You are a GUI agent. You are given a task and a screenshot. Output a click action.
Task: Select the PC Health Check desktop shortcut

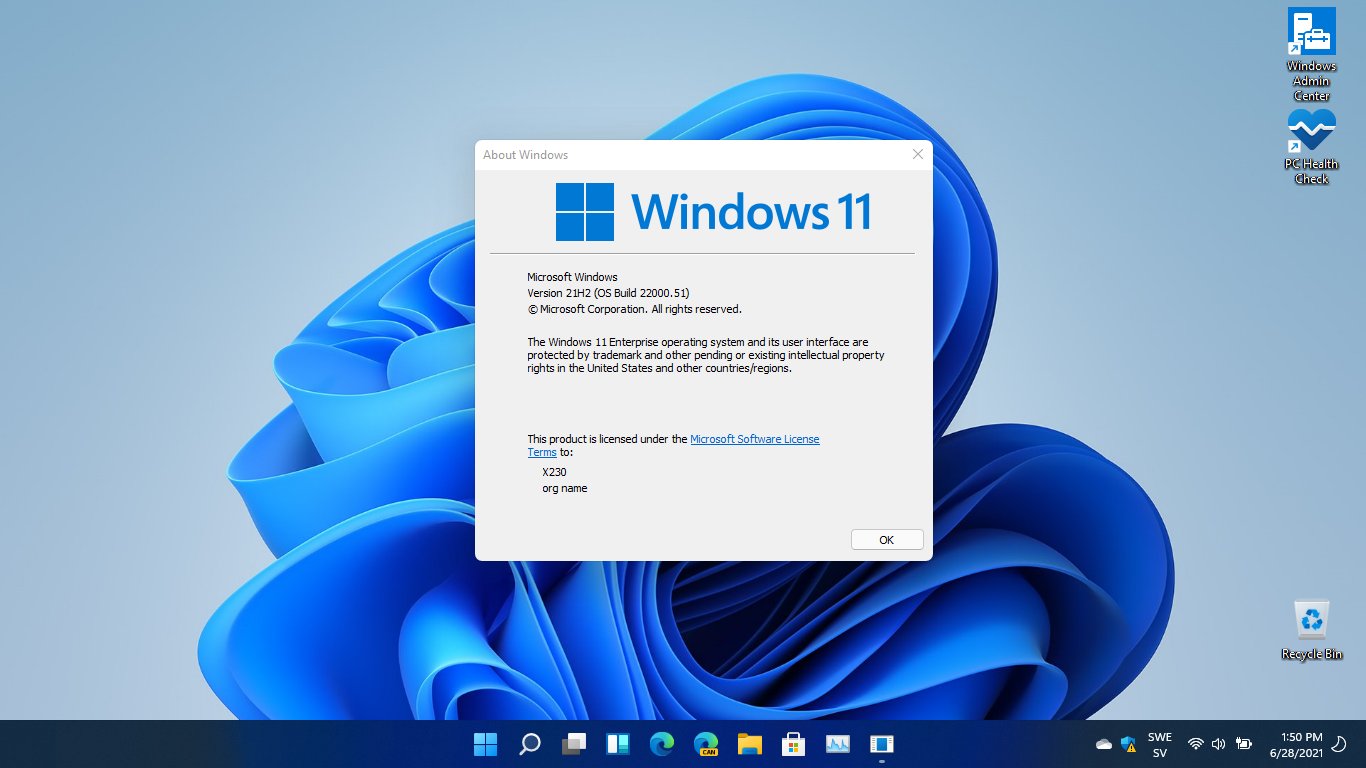point(1312,146)
